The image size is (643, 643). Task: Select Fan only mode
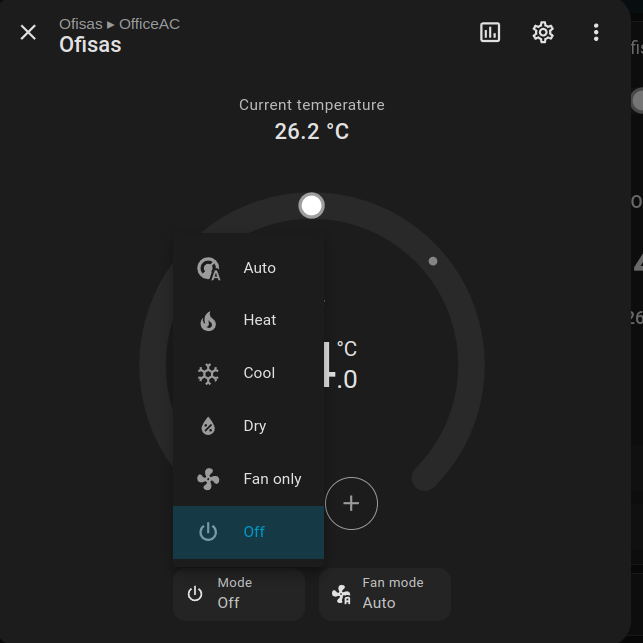pos(248,479)
